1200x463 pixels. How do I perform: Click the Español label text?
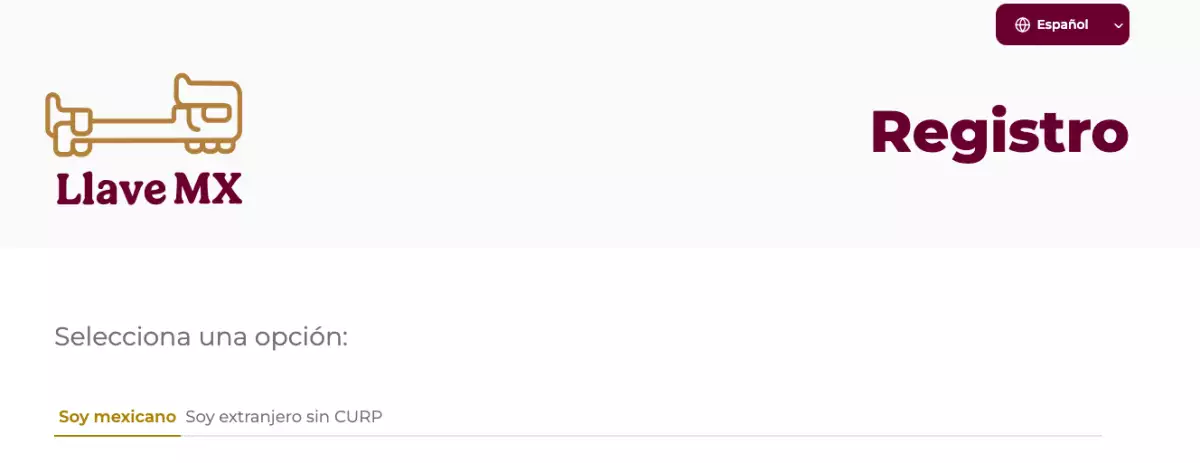click(x=1062, y=25)
